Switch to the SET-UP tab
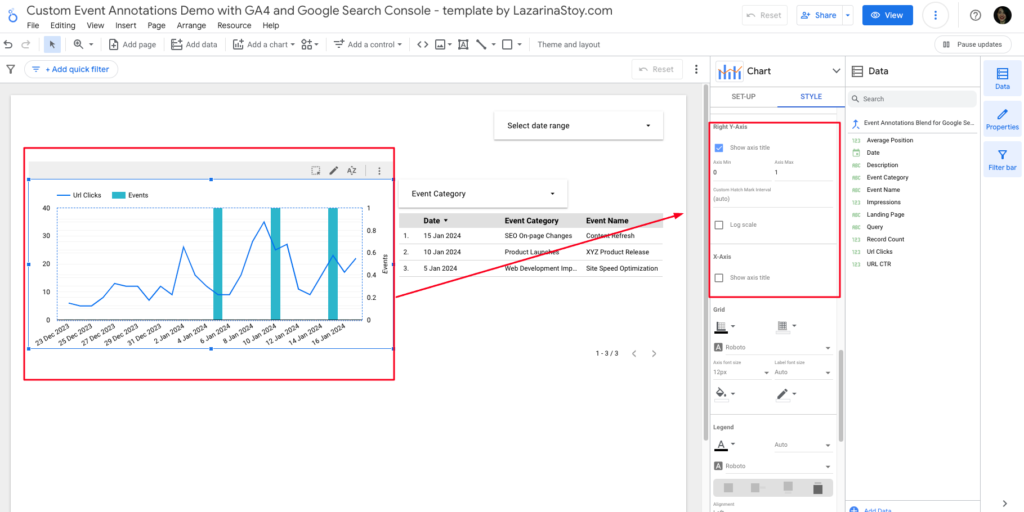This screenshot has height=512, width=1024. tap(743, 97)
